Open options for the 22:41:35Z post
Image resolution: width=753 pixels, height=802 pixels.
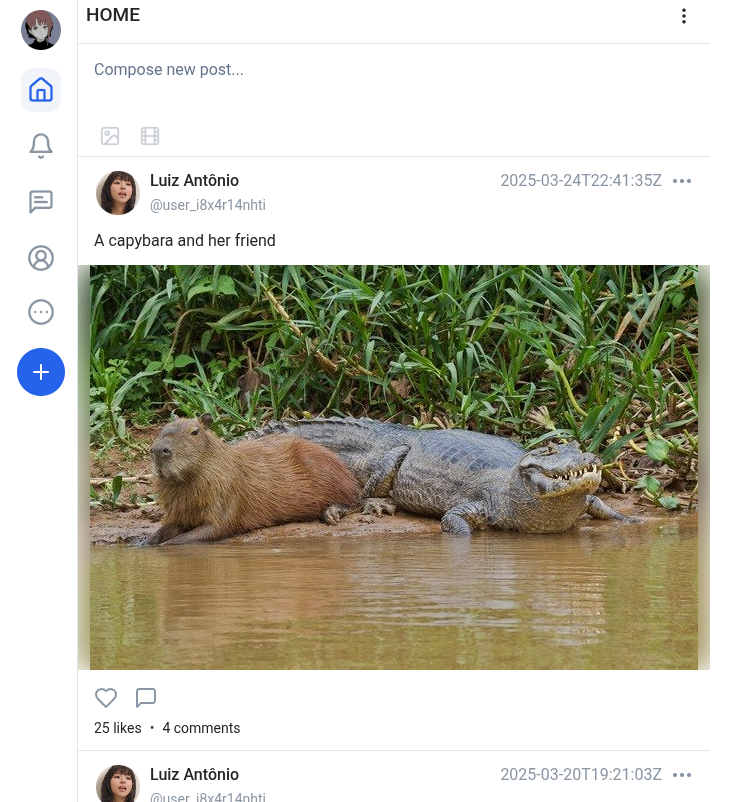click(x=682, y=181)
